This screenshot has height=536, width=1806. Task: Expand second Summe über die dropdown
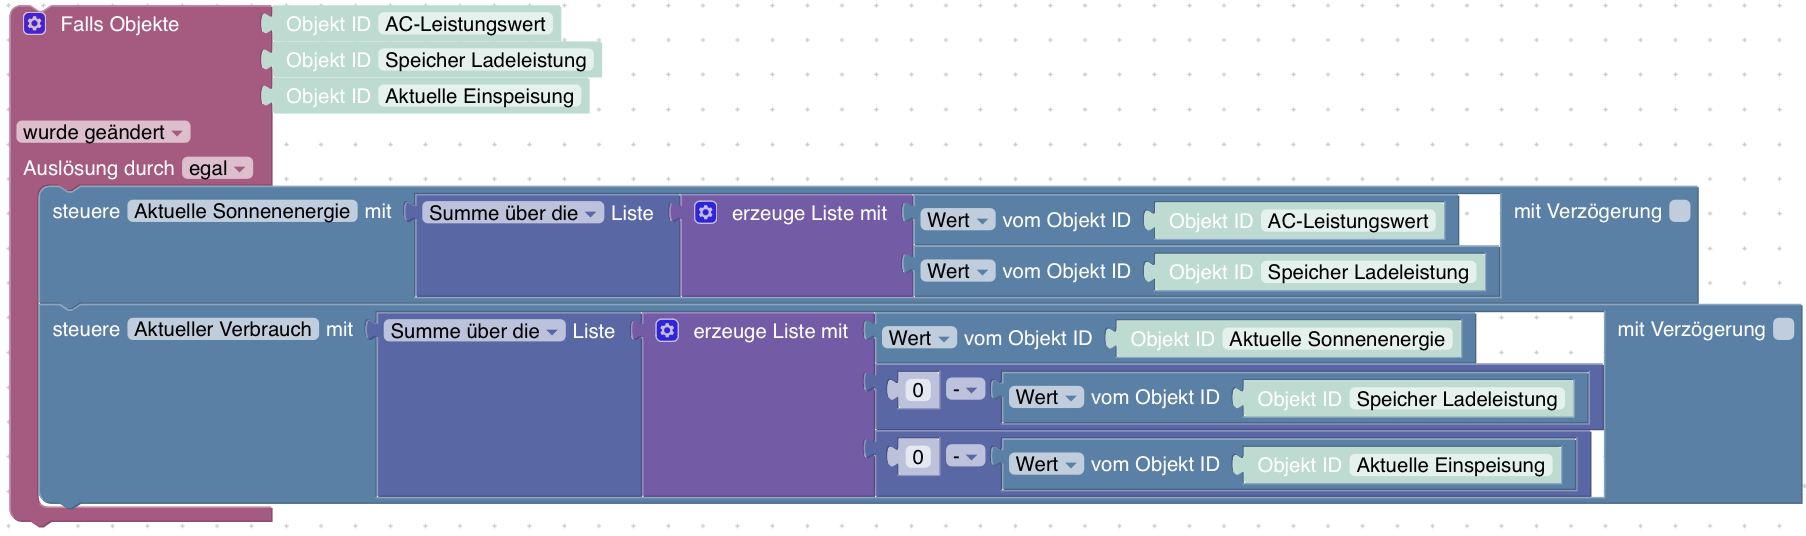pyautogui.click(x=474, y=331)
